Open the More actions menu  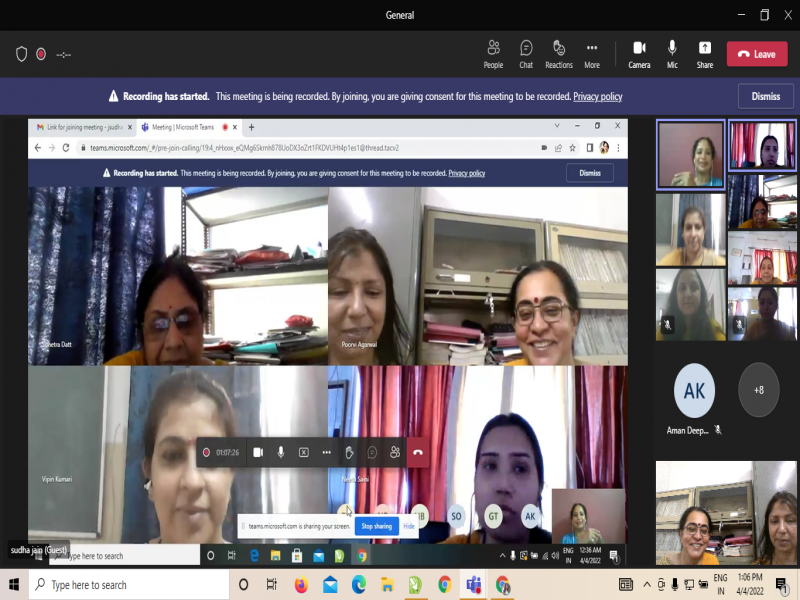pos(592,53)
